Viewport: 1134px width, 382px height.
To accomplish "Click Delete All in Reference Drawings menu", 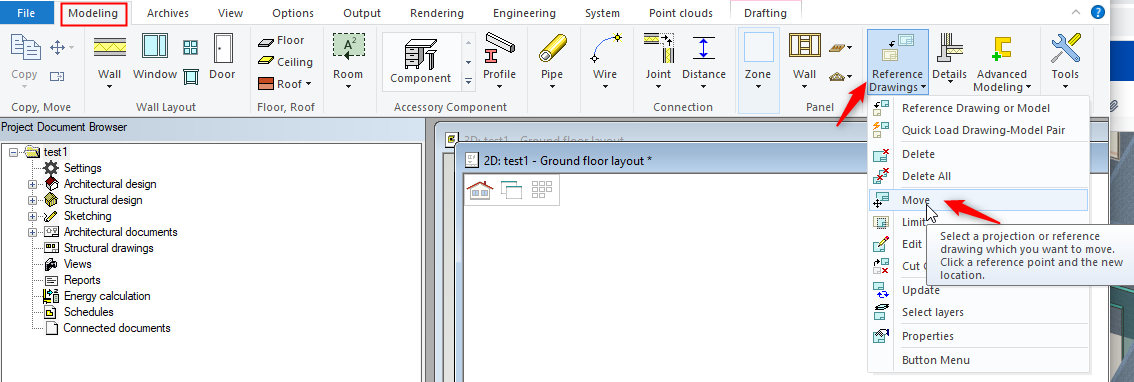I will [926, 176].
